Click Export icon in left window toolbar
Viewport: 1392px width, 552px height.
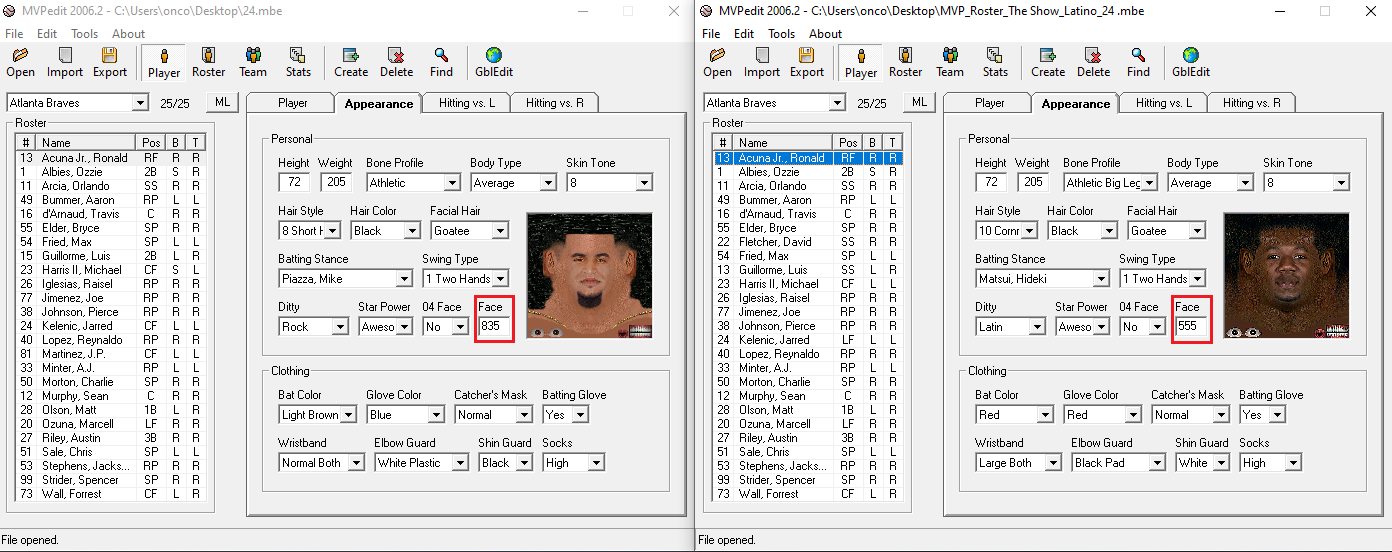[x=110, y=62]
